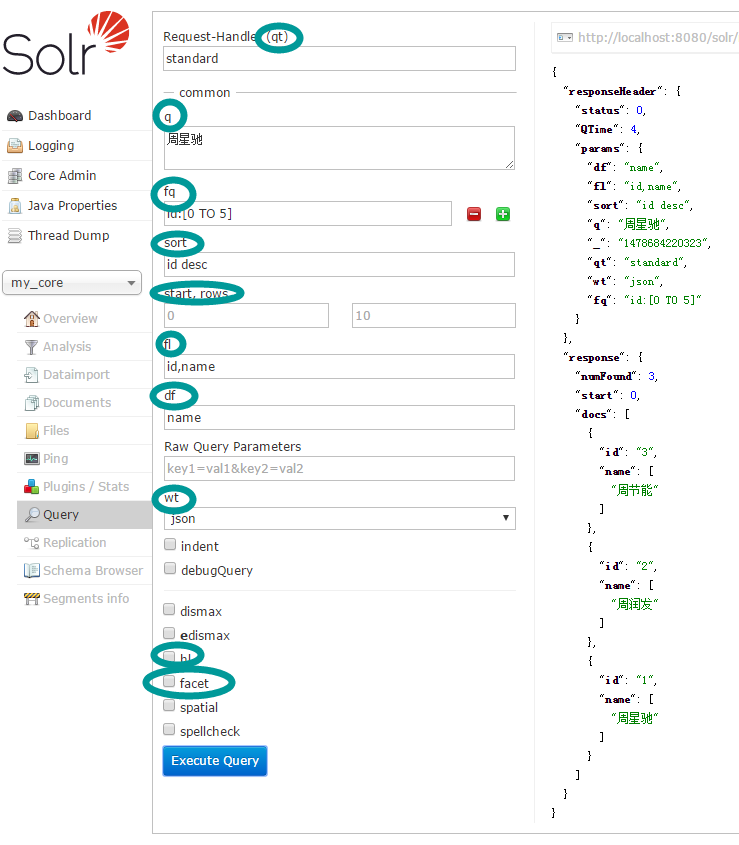Click the rows field showing 10

click(434, 316)
